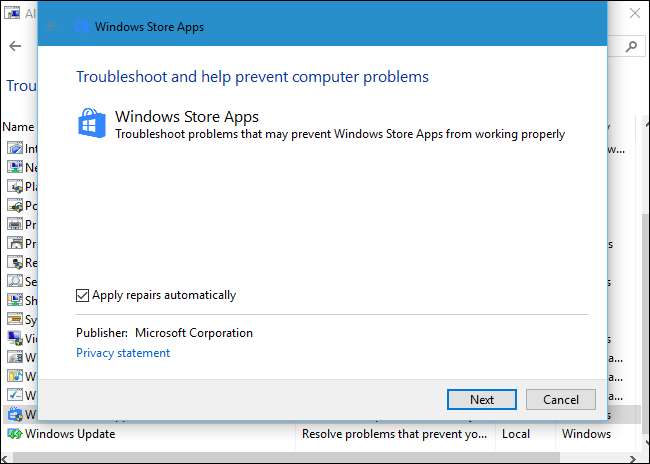This screenshot has height=464, width=650.
Task: Click the small icon in the dialog title bar
Action: tap(81, 26)
